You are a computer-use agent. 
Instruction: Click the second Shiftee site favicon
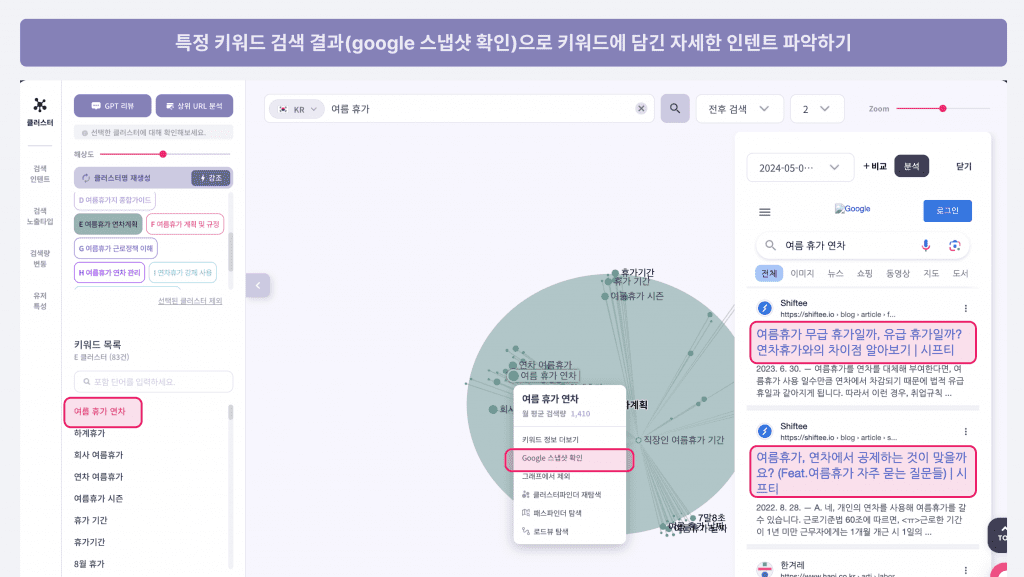point(764,431)
